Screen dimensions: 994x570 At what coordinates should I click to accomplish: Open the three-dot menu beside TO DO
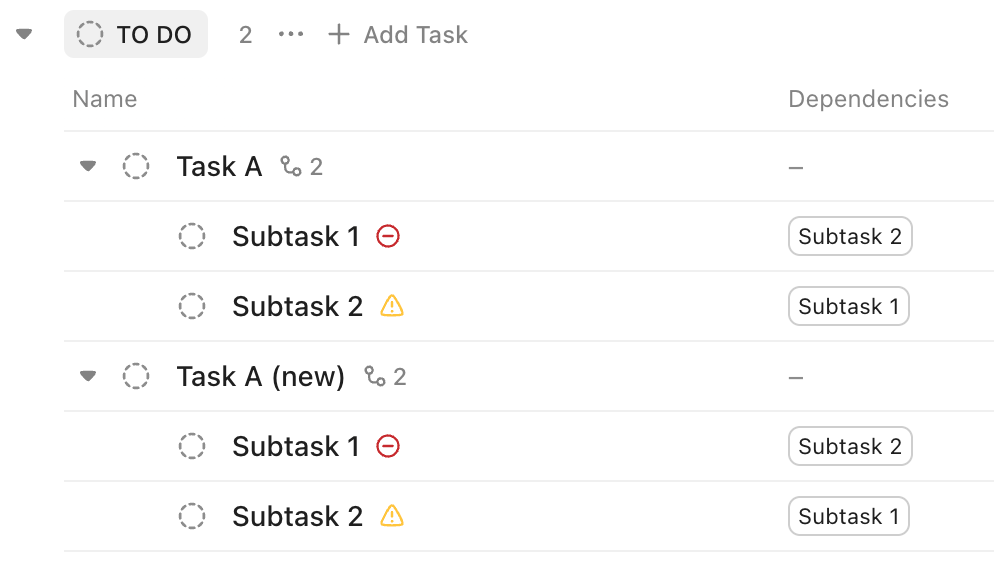[x=291, y=35]
